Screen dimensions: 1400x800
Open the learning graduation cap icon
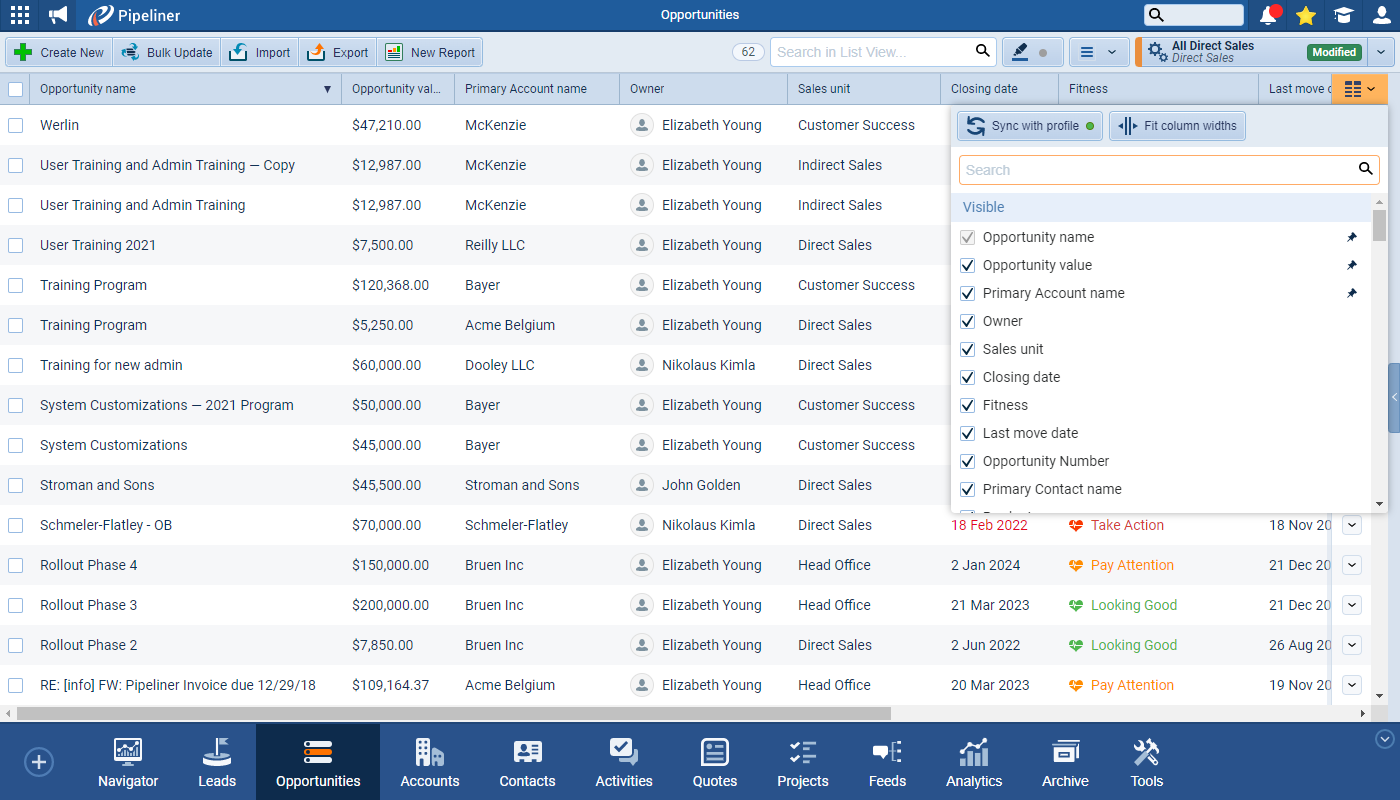point(1343,15)
